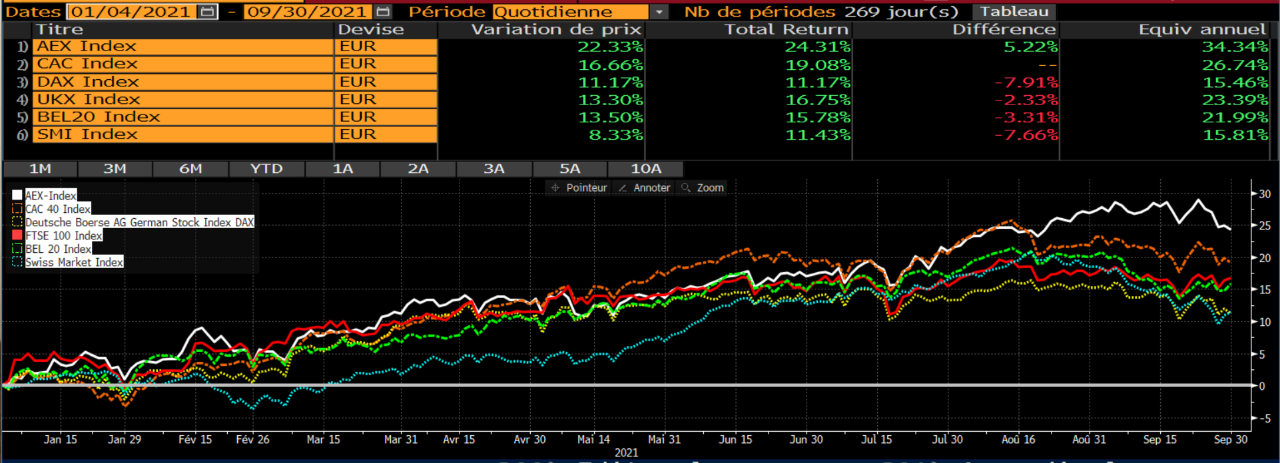
Task: Click the SMI Index title cell
Action: point(184,134)
